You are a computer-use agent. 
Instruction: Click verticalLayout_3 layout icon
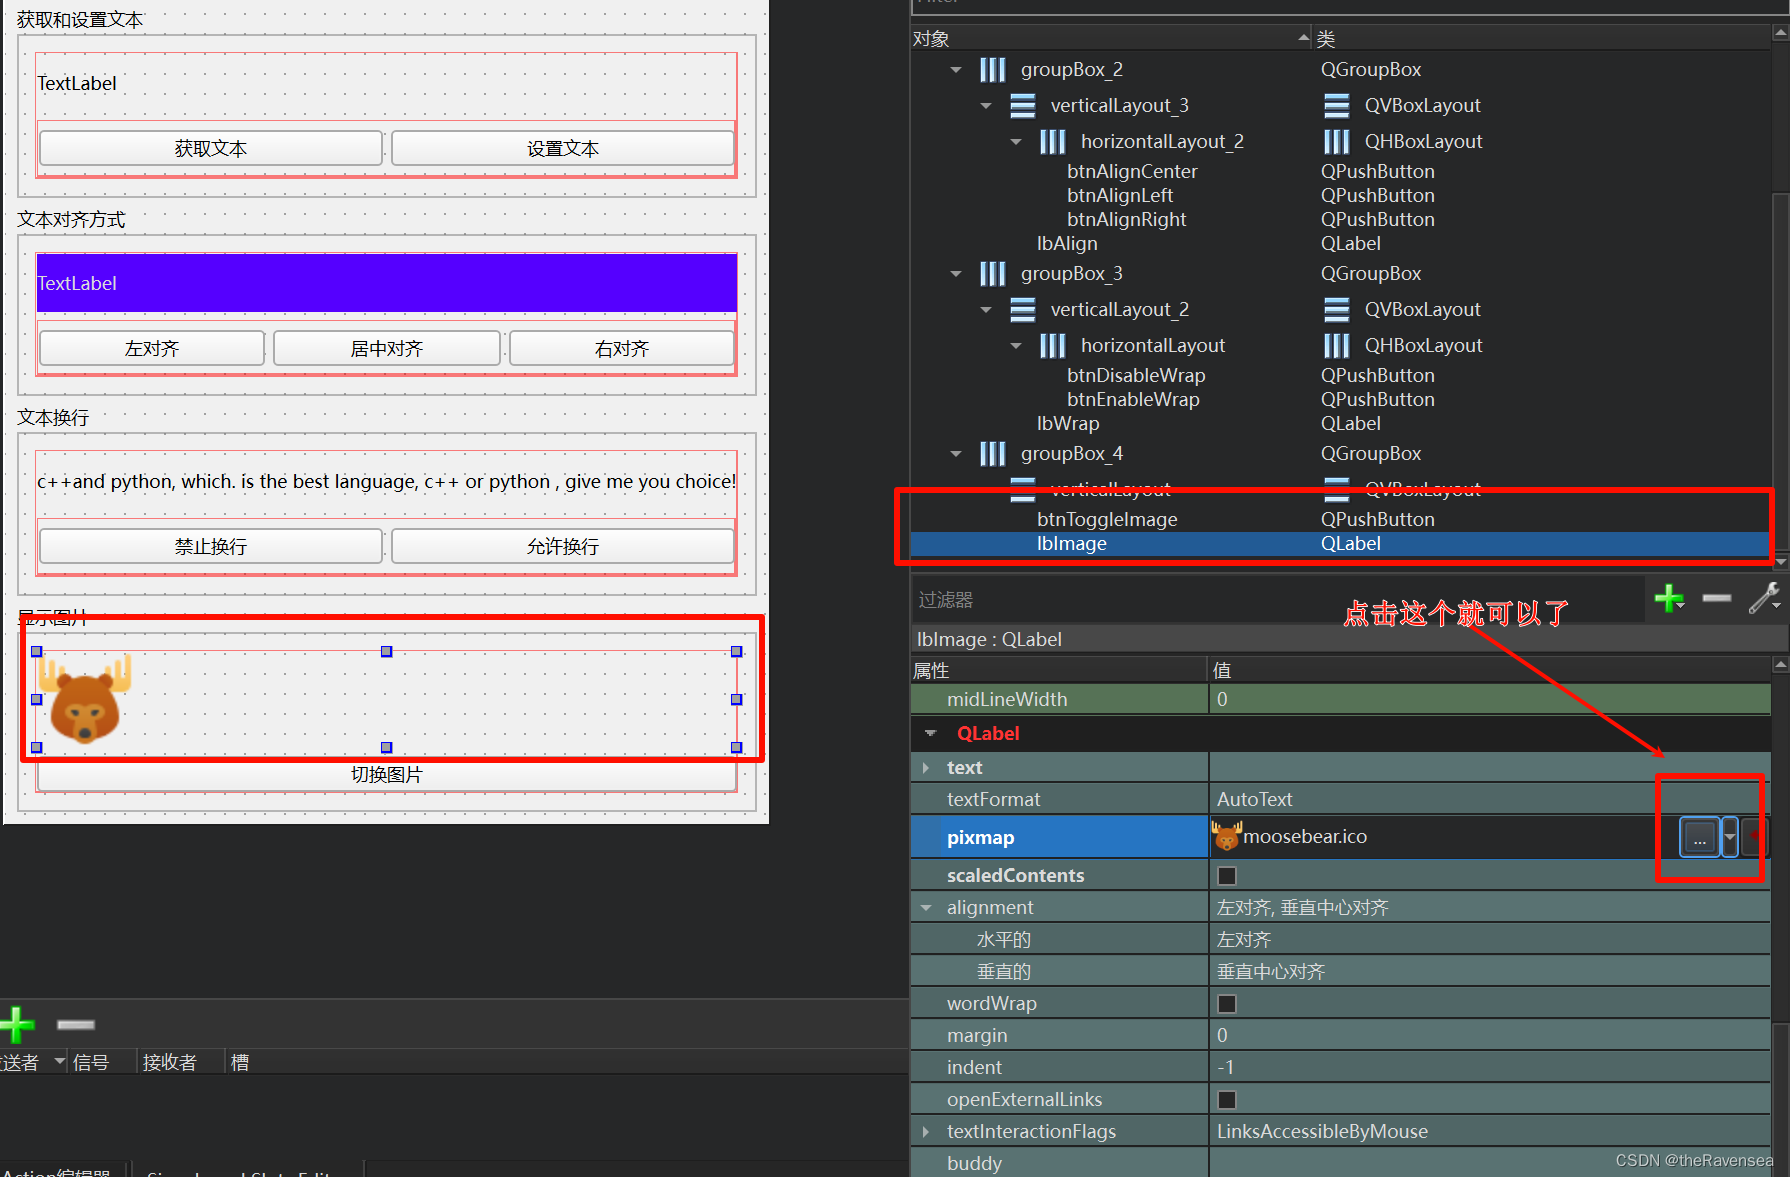(x=1023, y=106)
